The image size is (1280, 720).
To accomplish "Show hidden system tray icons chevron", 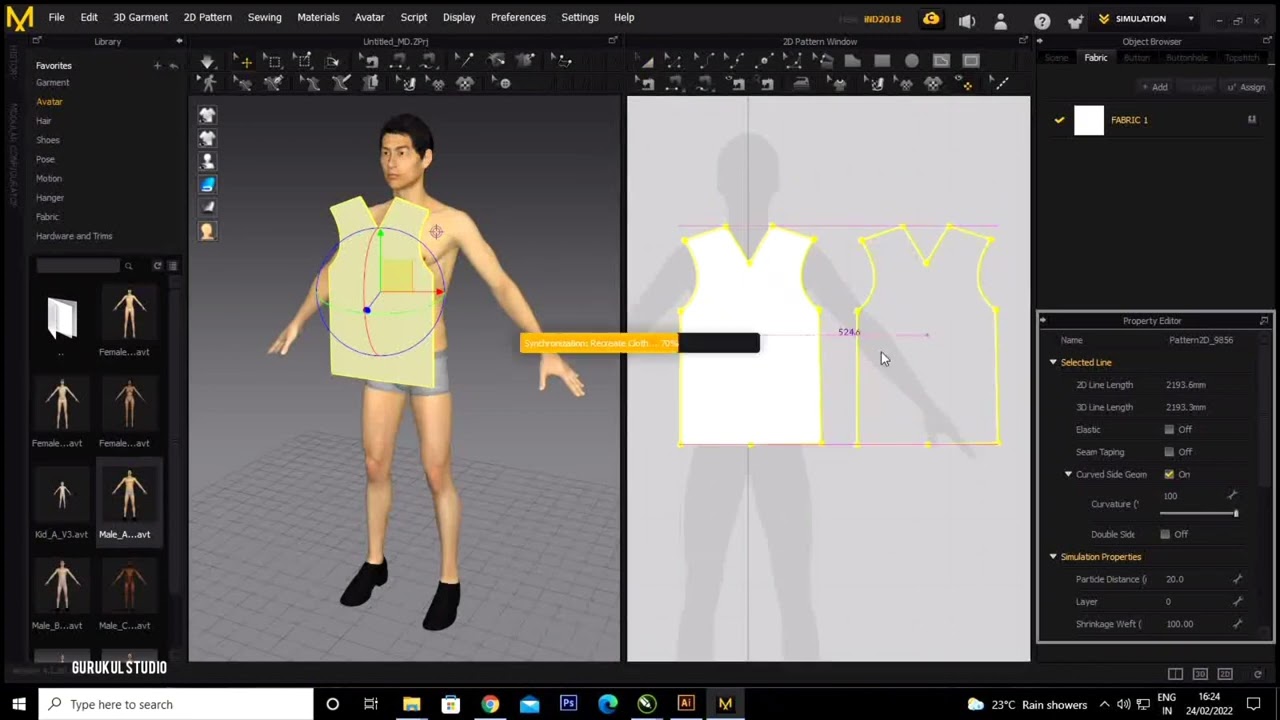I will pyautogui.click(x=1104, y=704).
